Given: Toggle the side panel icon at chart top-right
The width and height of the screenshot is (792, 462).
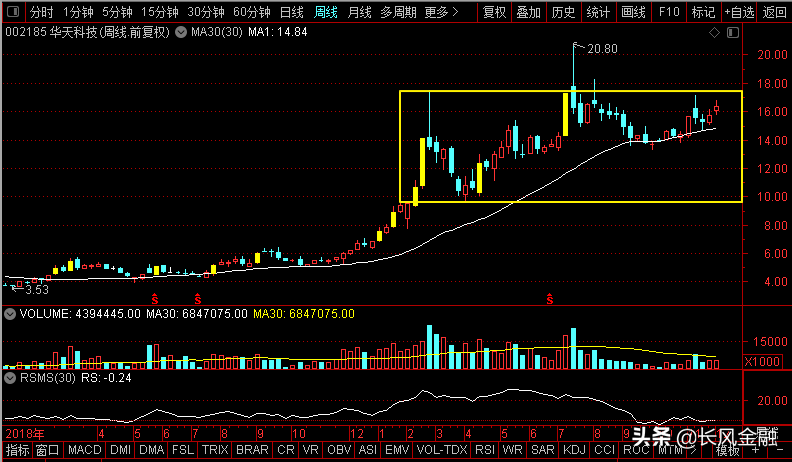Looking at the screenshot, I should 733,33.
